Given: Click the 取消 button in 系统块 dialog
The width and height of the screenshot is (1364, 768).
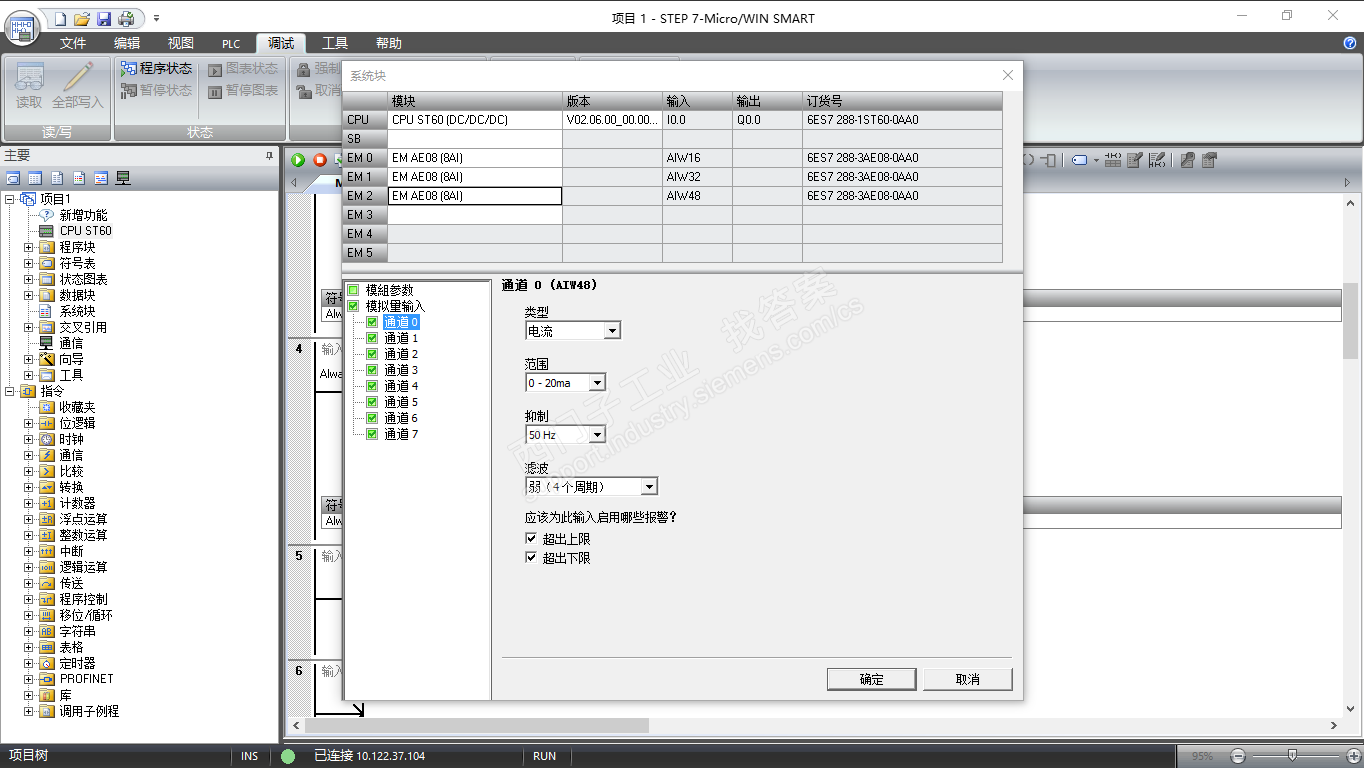Looking at the screenshot, I should (968, 679).
